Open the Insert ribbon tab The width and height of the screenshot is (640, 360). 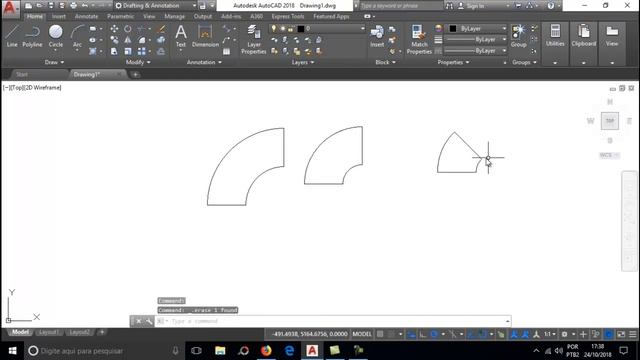tap(59, 16)
